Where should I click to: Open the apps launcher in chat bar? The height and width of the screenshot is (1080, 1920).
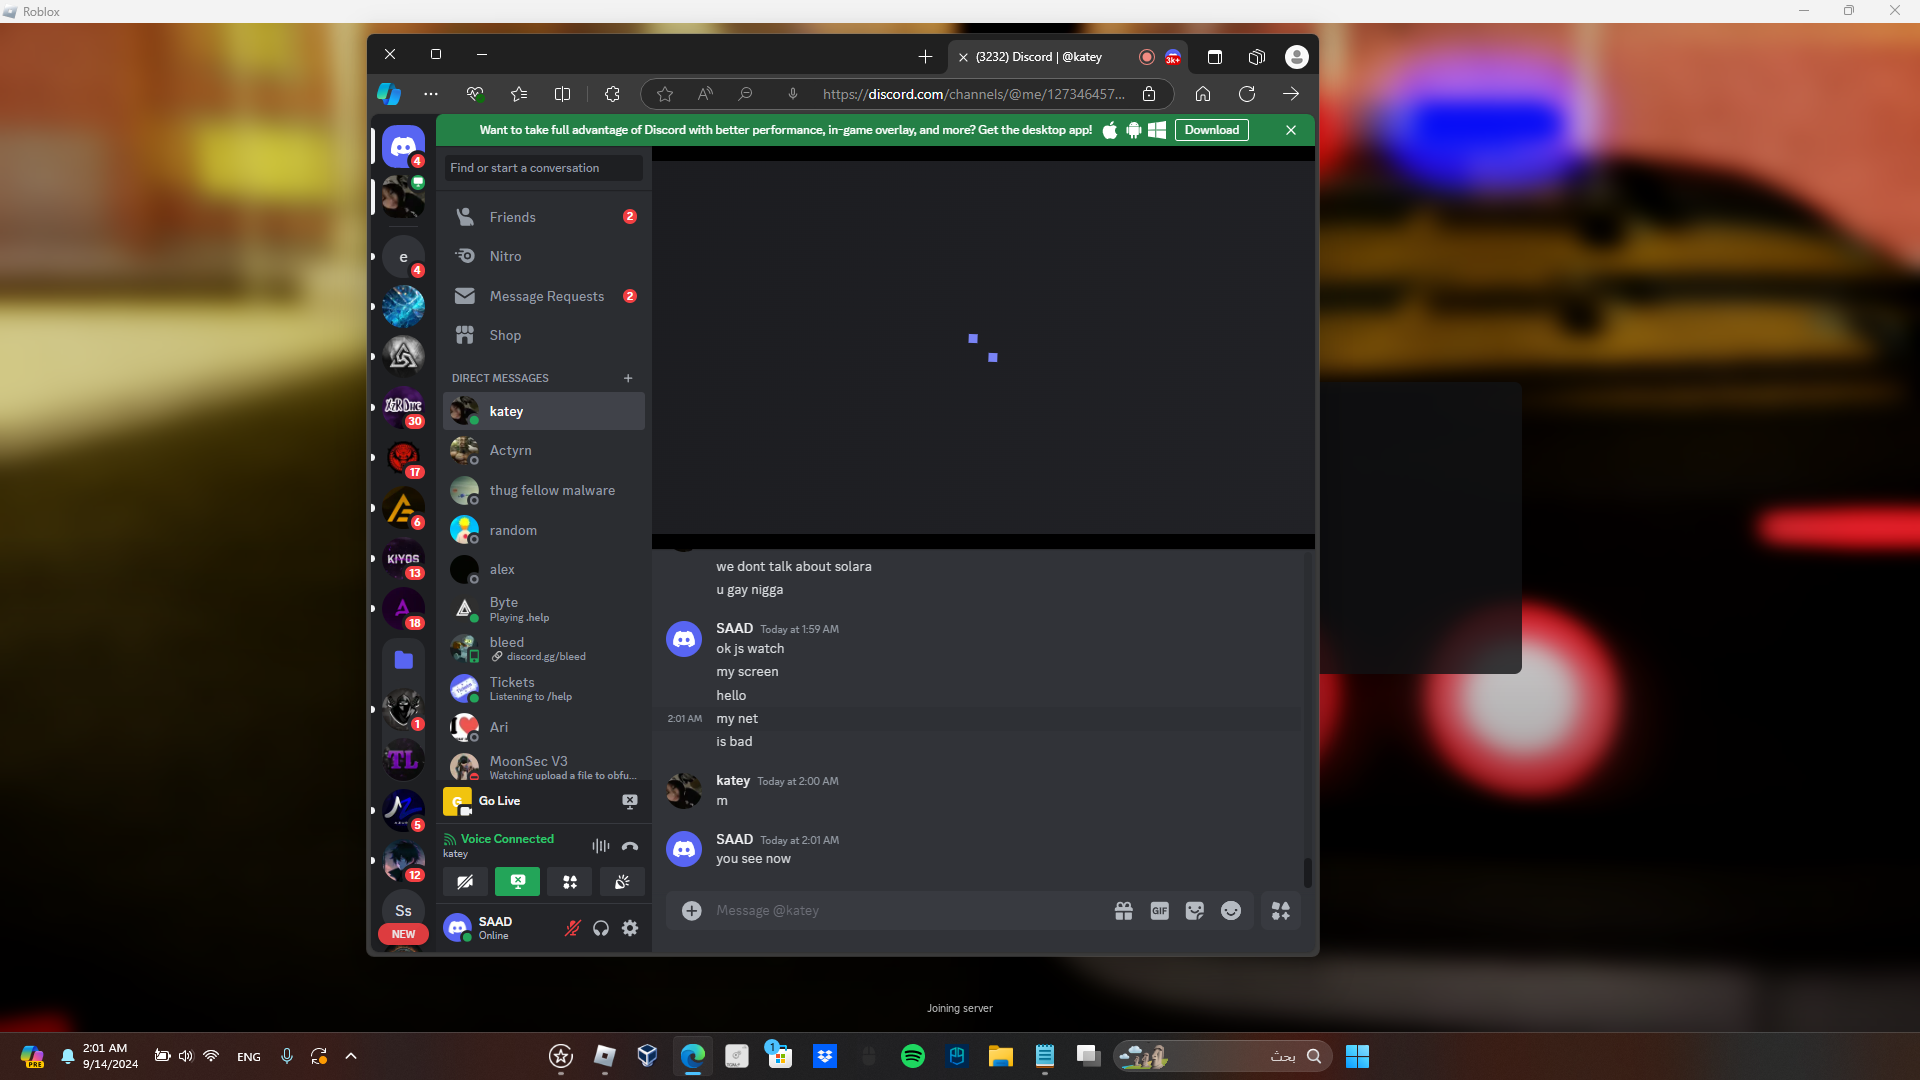coord(1281,911)
